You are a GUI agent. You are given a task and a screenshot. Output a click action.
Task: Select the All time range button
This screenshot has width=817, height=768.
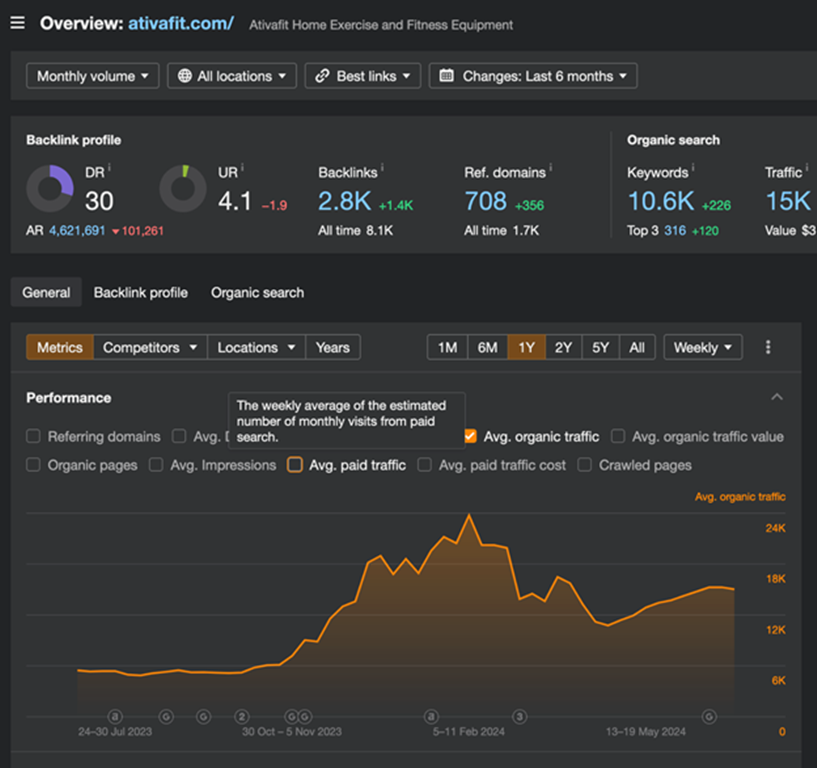tap(637, 347)
